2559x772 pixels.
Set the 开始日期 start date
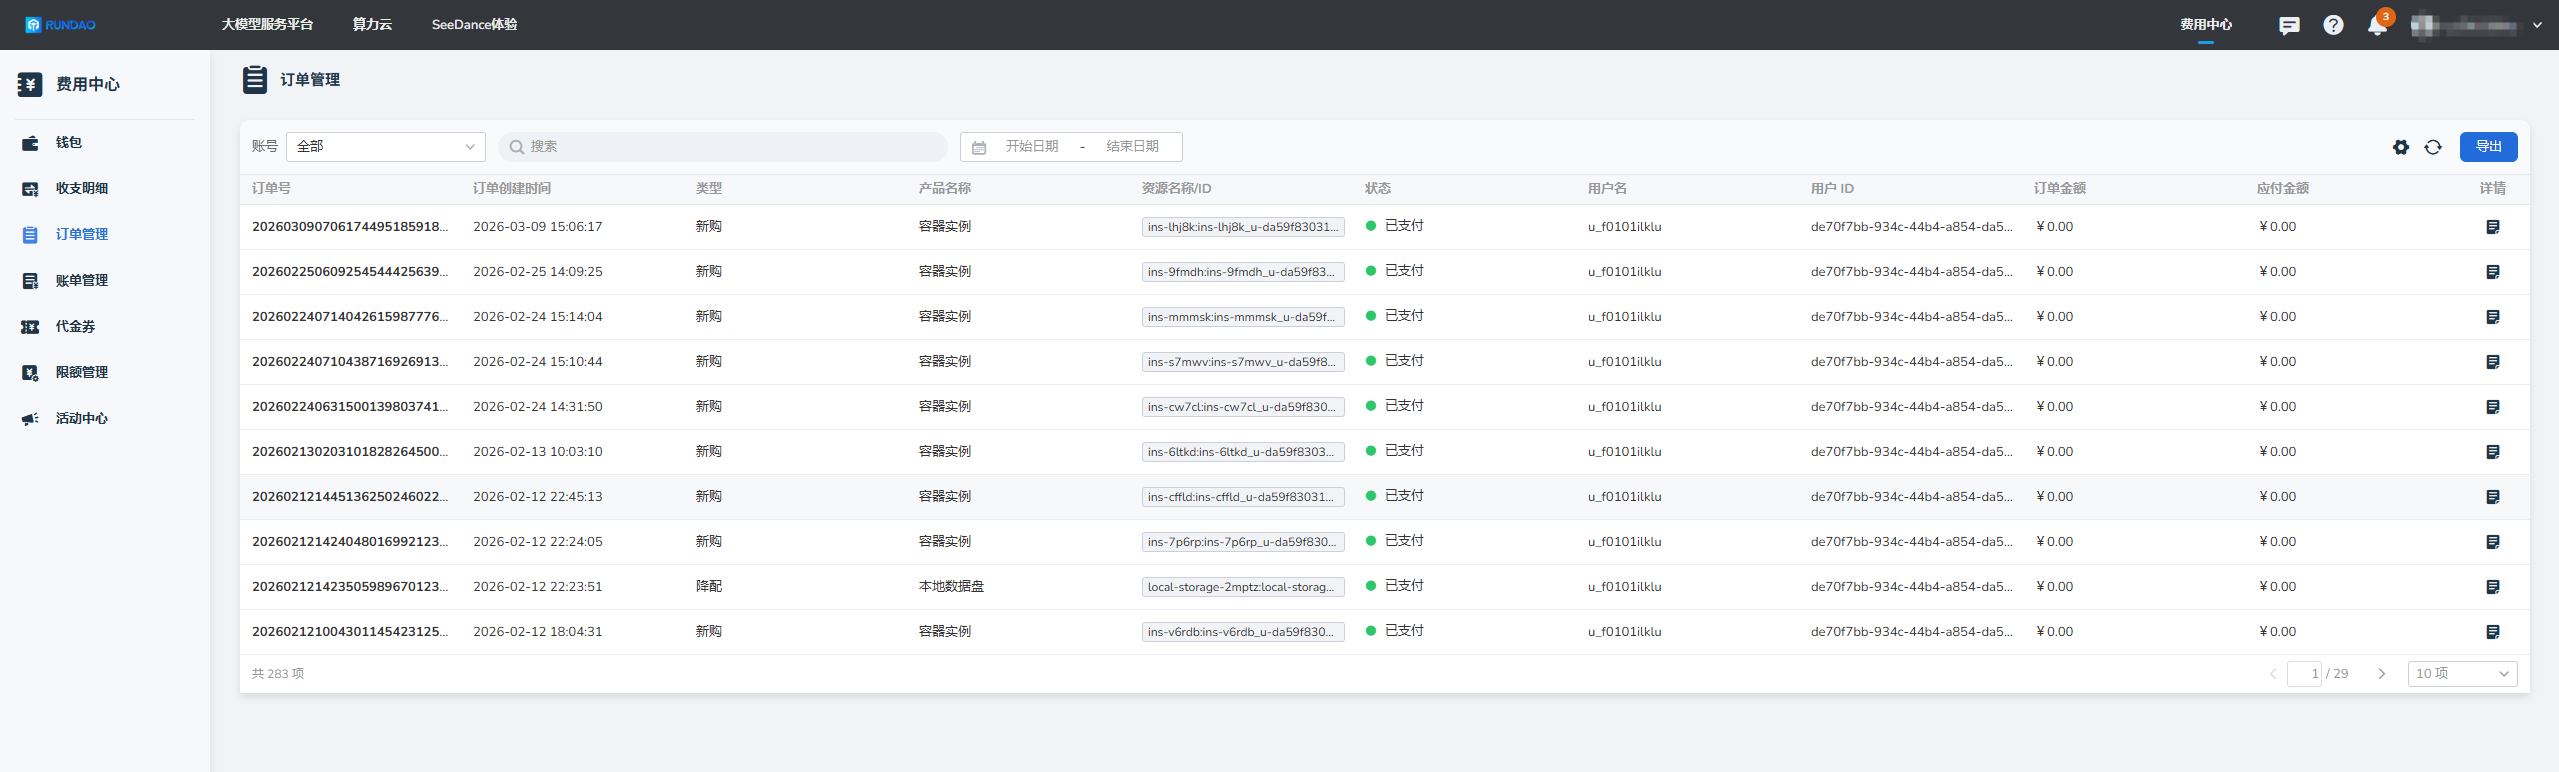[x=1032, y=147]
